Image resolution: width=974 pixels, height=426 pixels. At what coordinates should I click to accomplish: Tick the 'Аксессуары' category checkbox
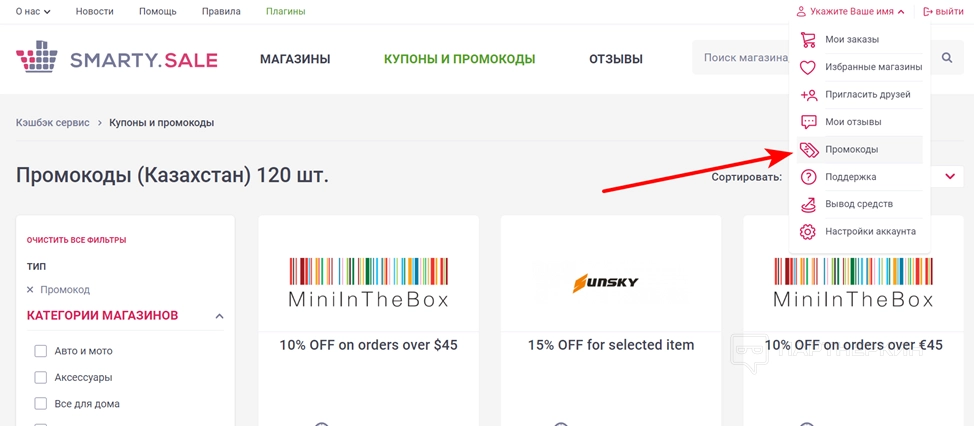tap(41, 378)
